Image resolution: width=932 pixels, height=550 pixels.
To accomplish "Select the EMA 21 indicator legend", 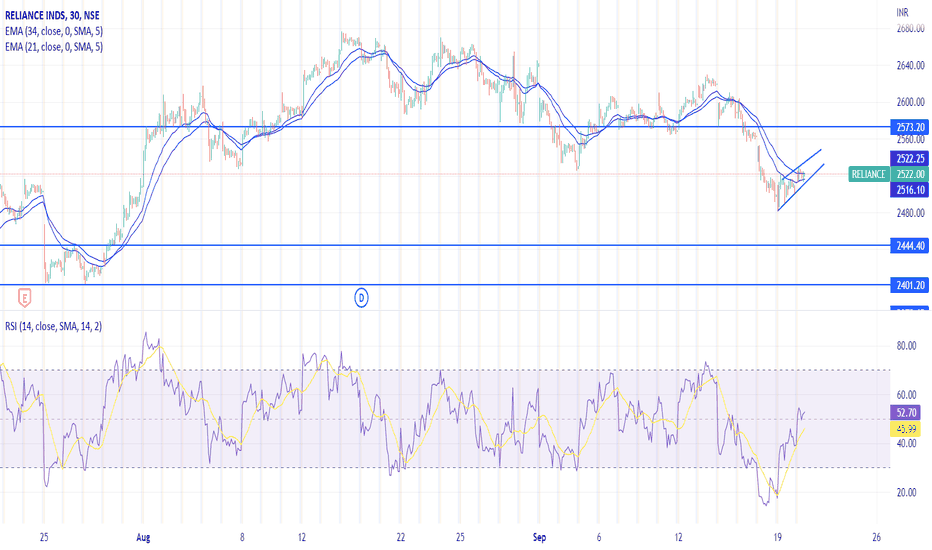I will coord(54,46).
